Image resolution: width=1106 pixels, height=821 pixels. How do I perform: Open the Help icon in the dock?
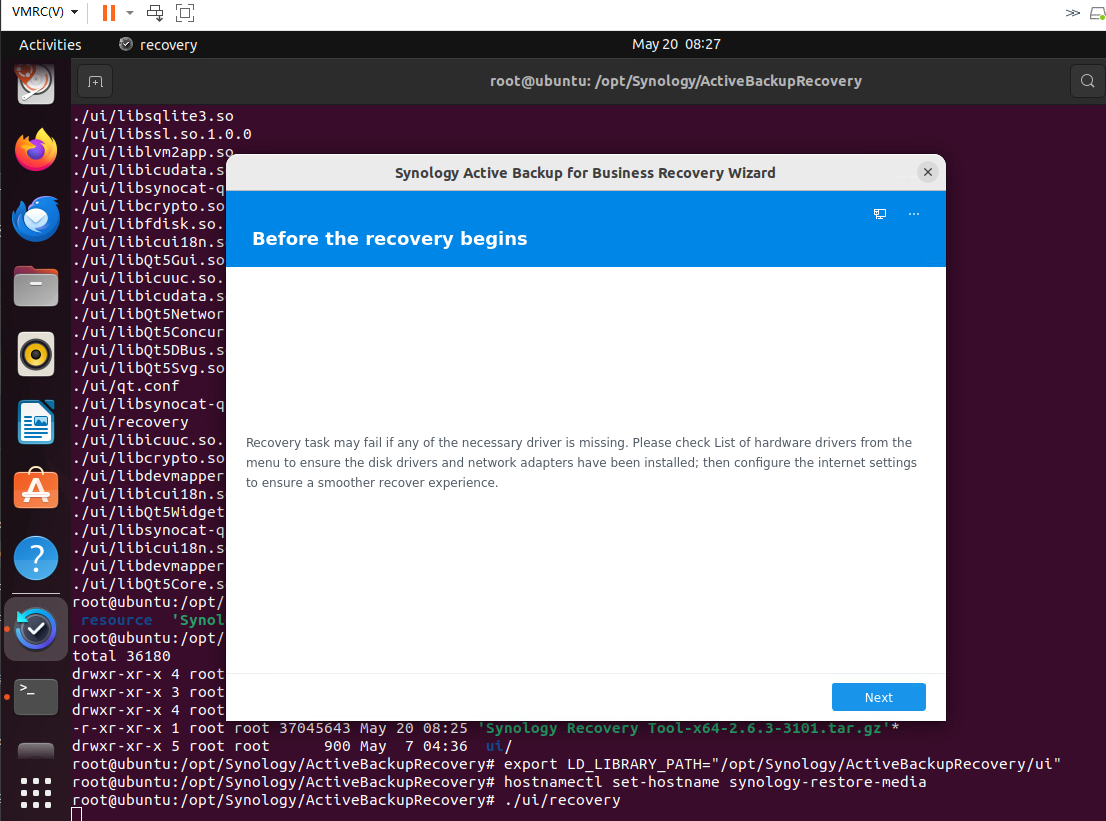[x=35, y=558]
